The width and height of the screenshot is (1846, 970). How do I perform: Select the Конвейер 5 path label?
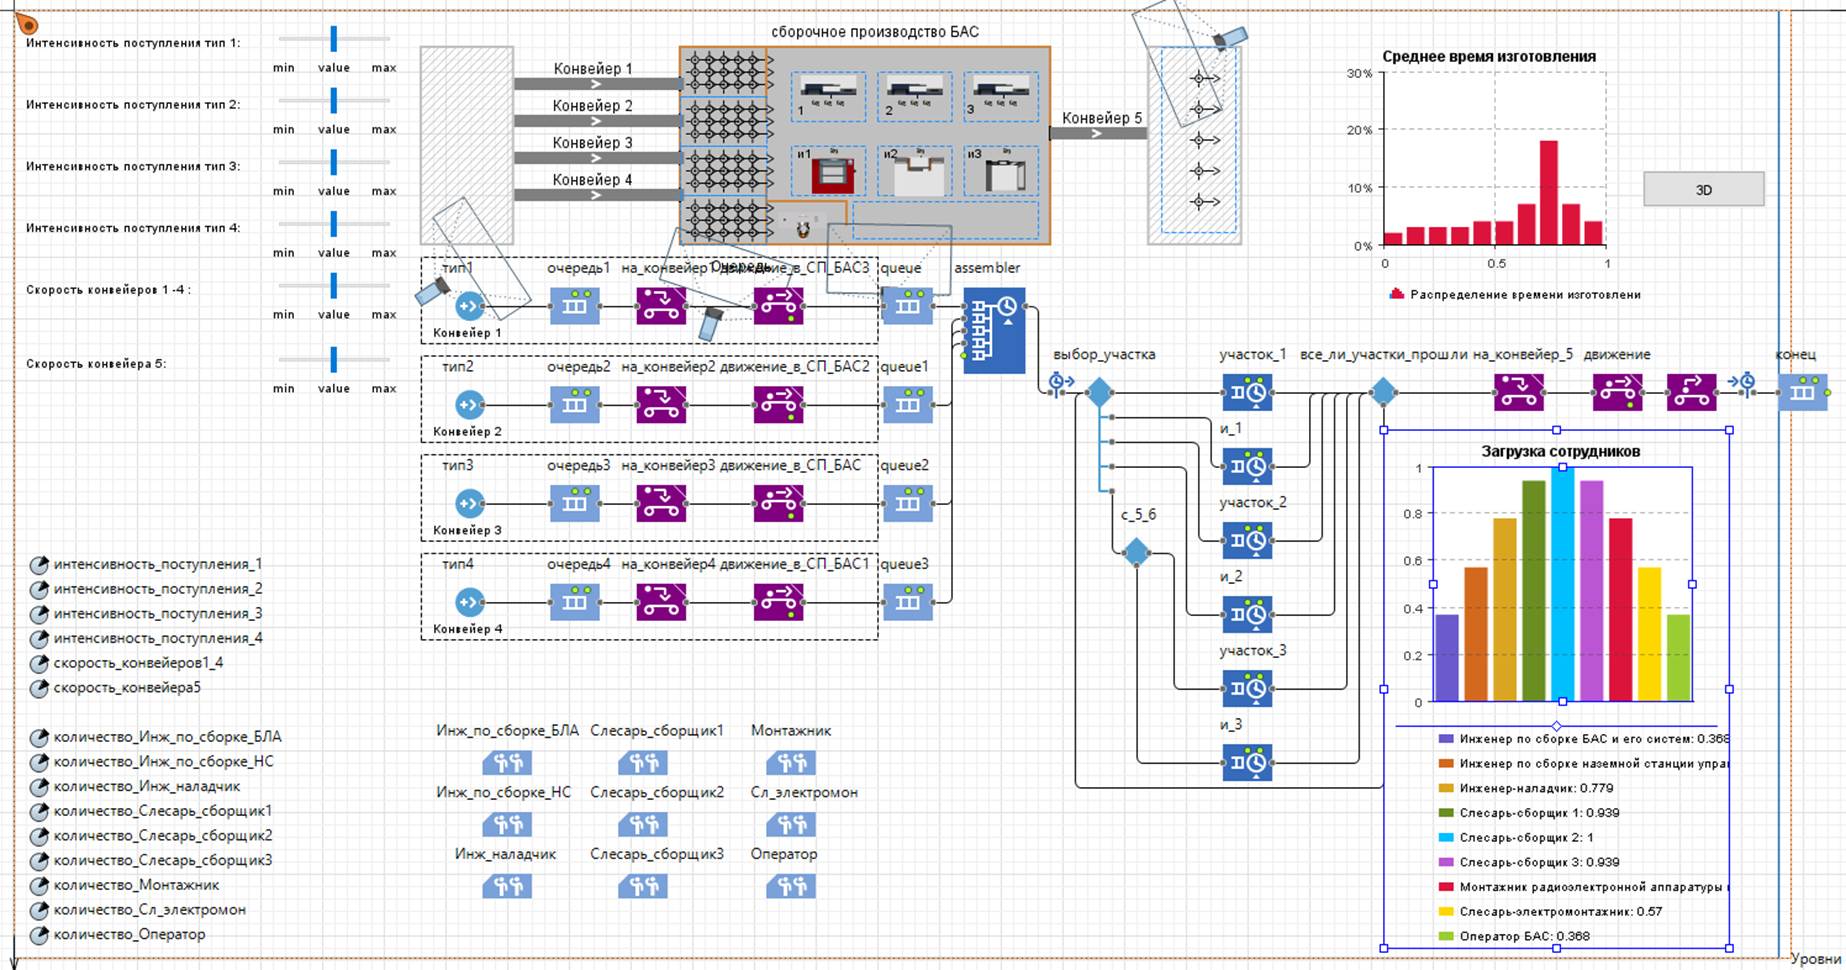1101,118
